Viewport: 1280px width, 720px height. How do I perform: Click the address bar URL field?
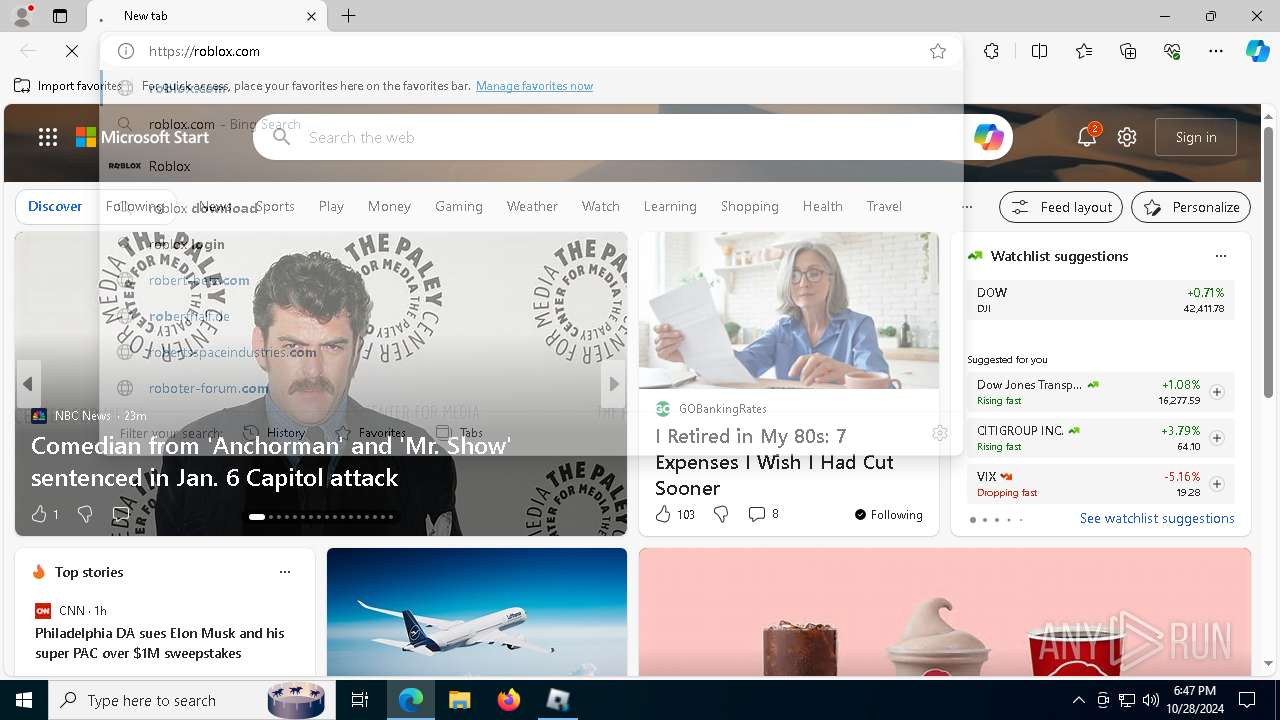530,51
